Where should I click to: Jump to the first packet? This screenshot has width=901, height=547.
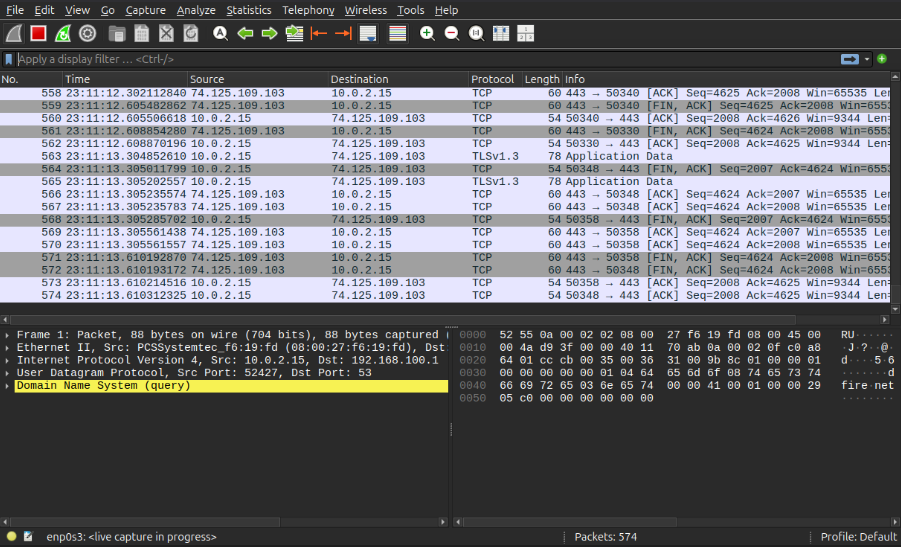pyautogui.click(x=318, y=34)
